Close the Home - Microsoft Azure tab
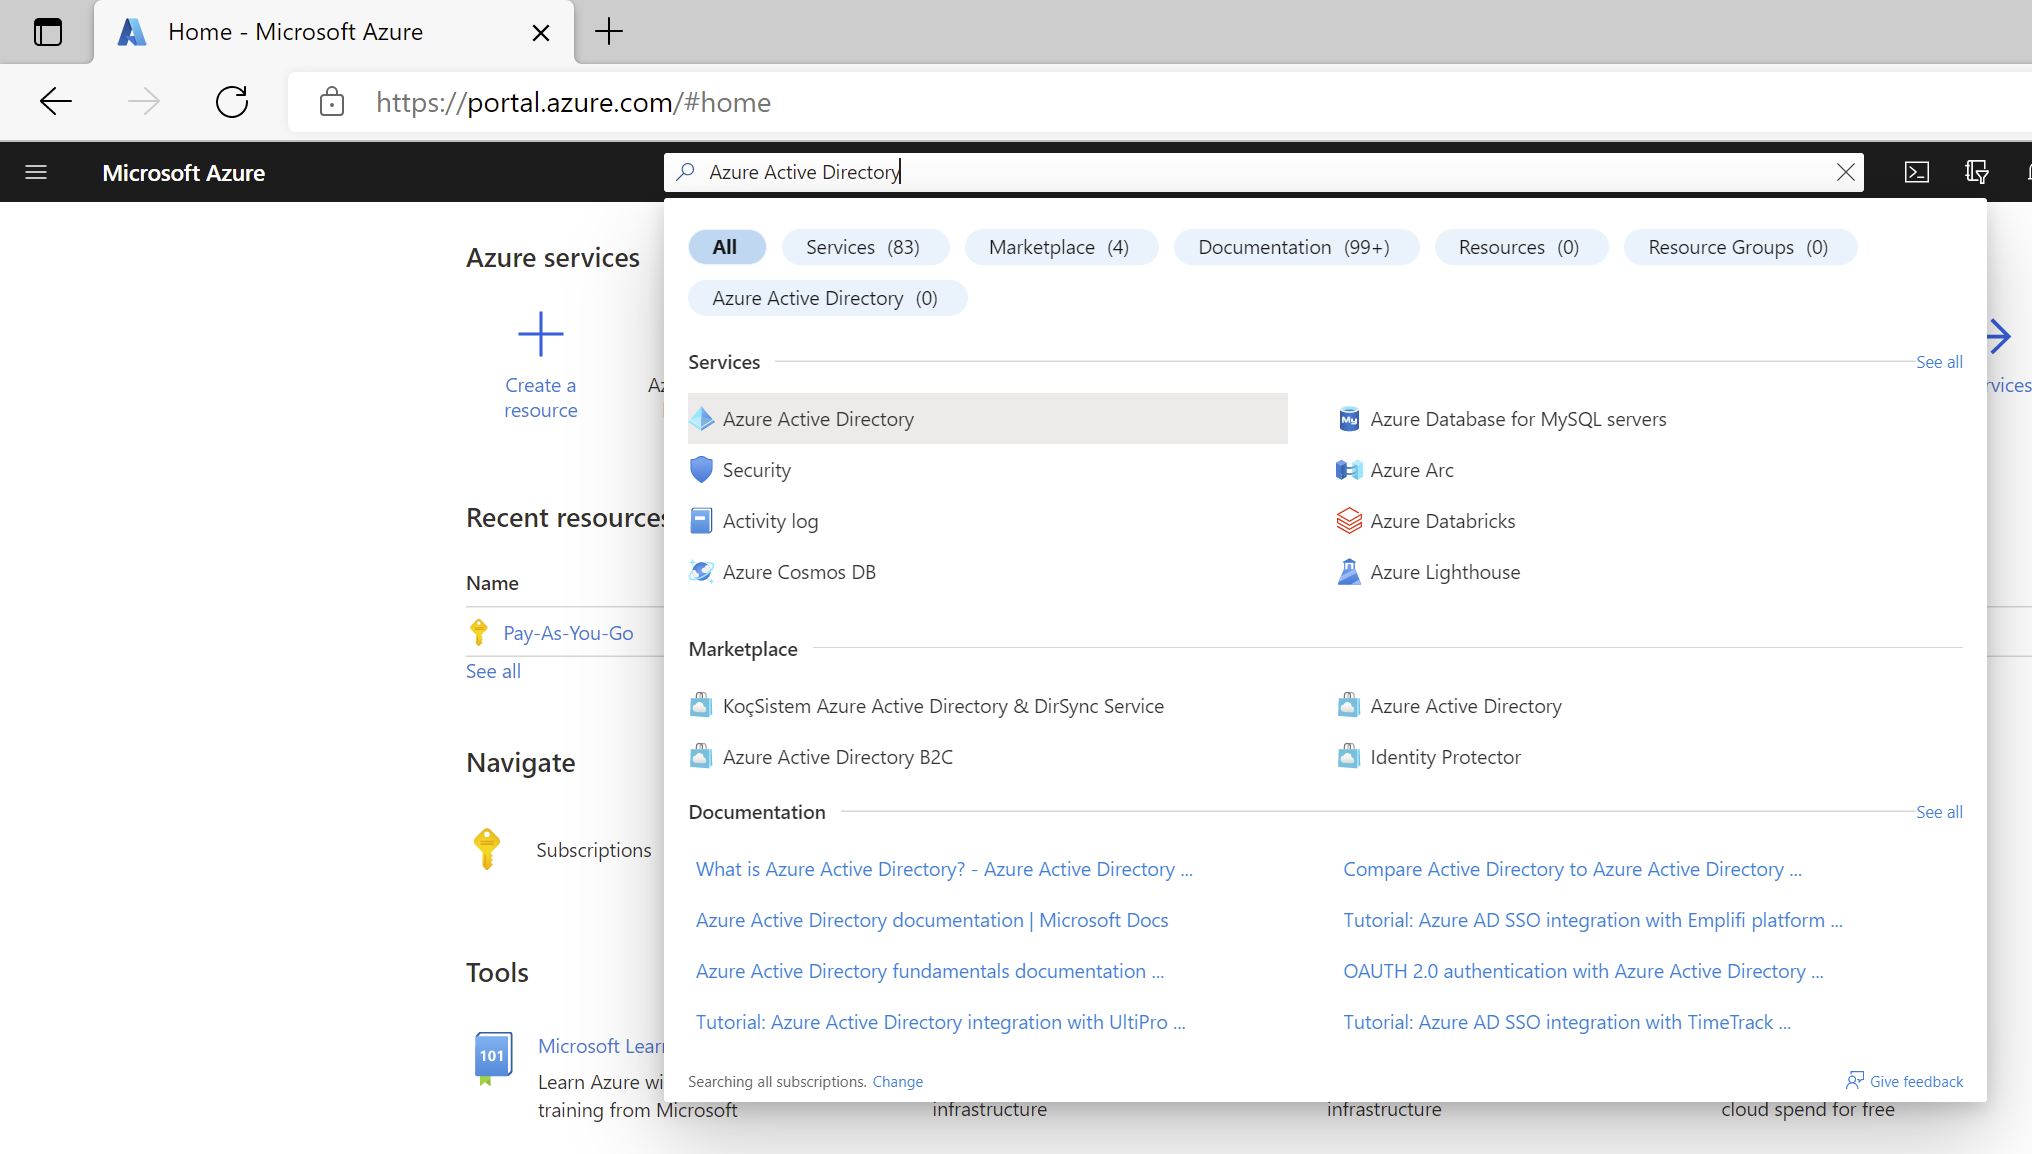Viewport: 2032px width, 1154px height. pos(541,33)
